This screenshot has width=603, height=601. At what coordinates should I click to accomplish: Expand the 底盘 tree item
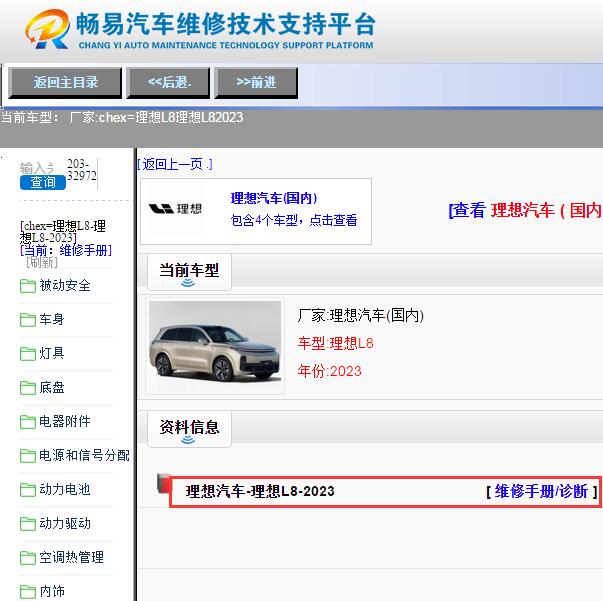point(52,388)
